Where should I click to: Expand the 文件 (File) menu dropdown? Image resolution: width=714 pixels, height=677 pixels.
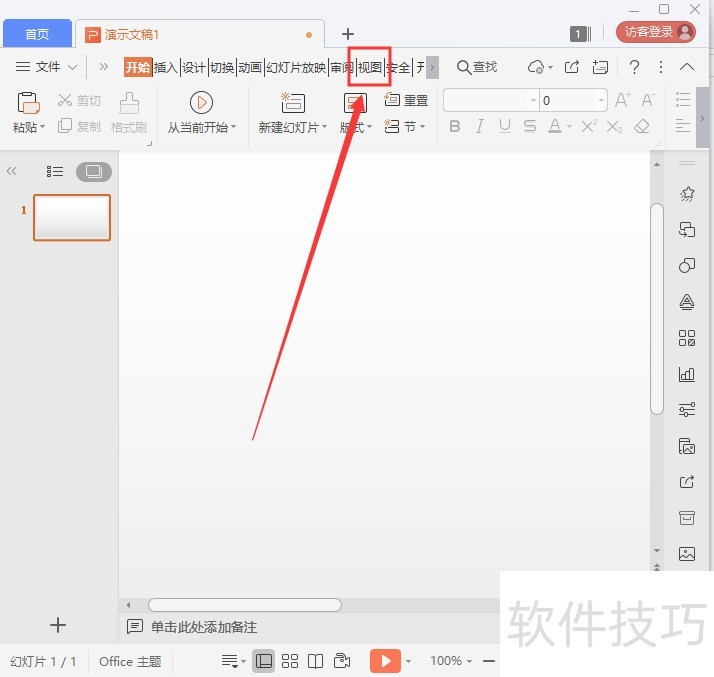46,67
